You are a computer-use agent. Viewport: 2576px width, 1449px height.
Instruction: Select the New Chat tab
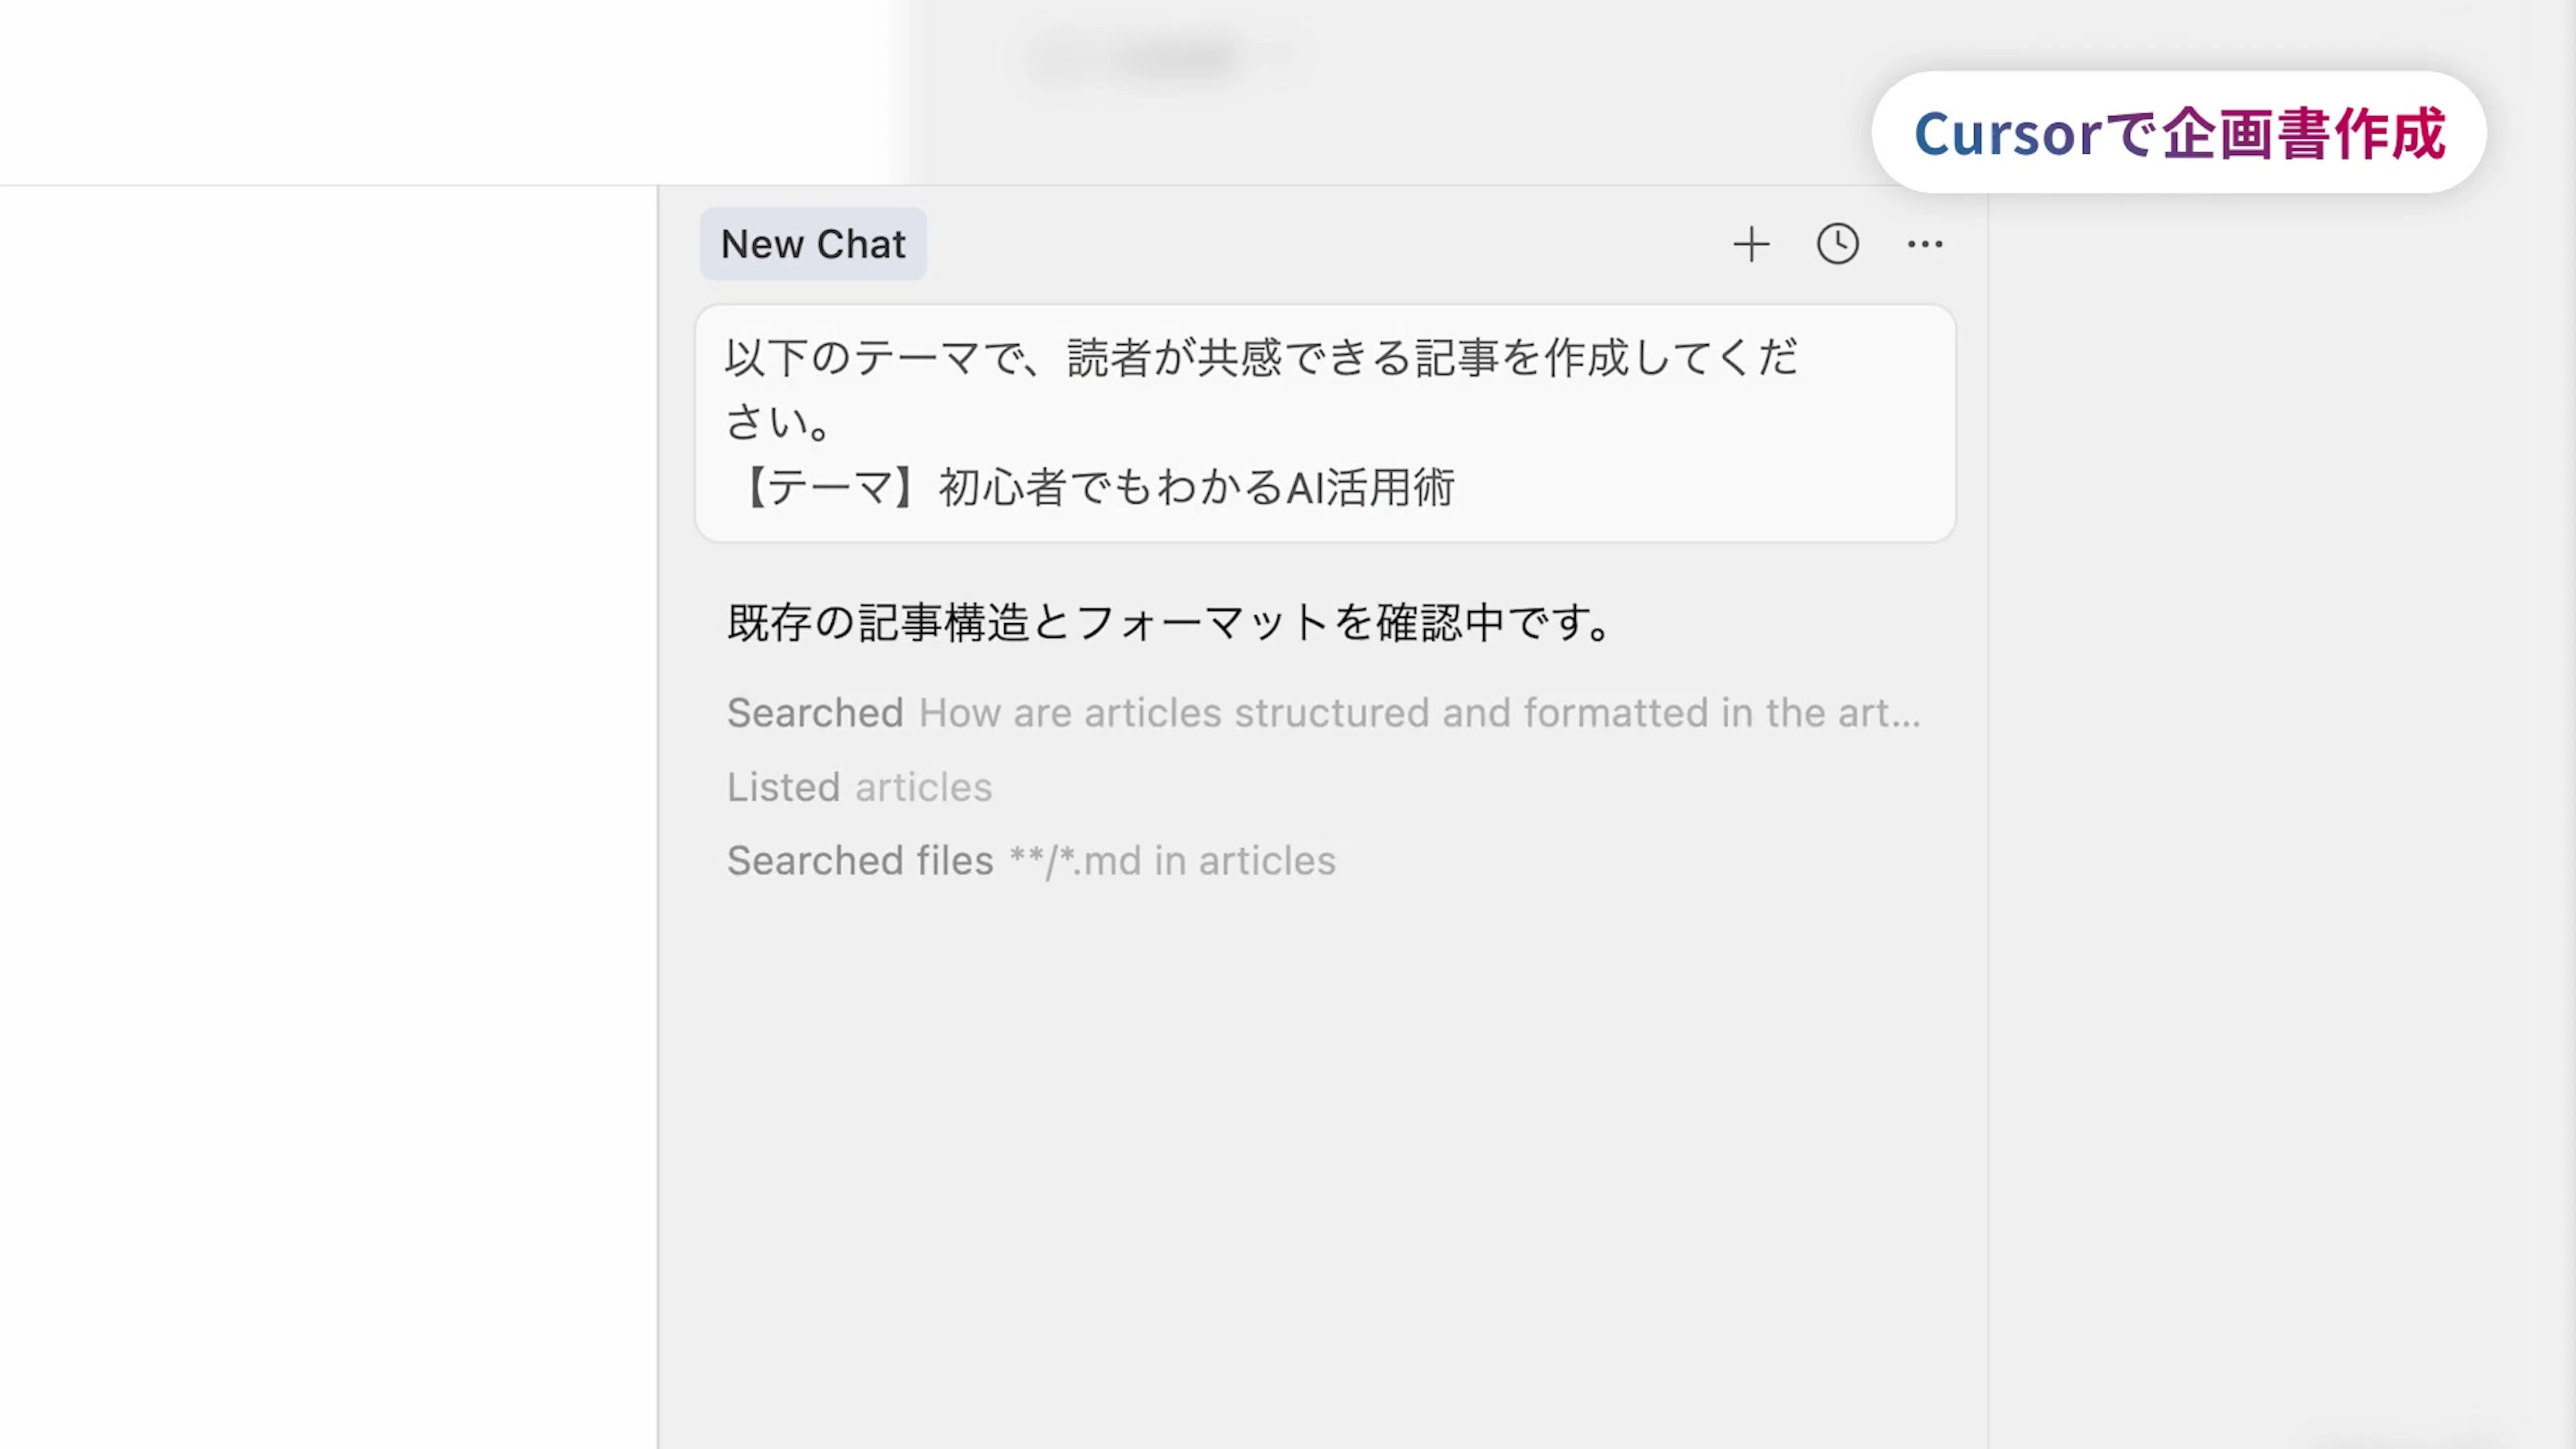813,244
